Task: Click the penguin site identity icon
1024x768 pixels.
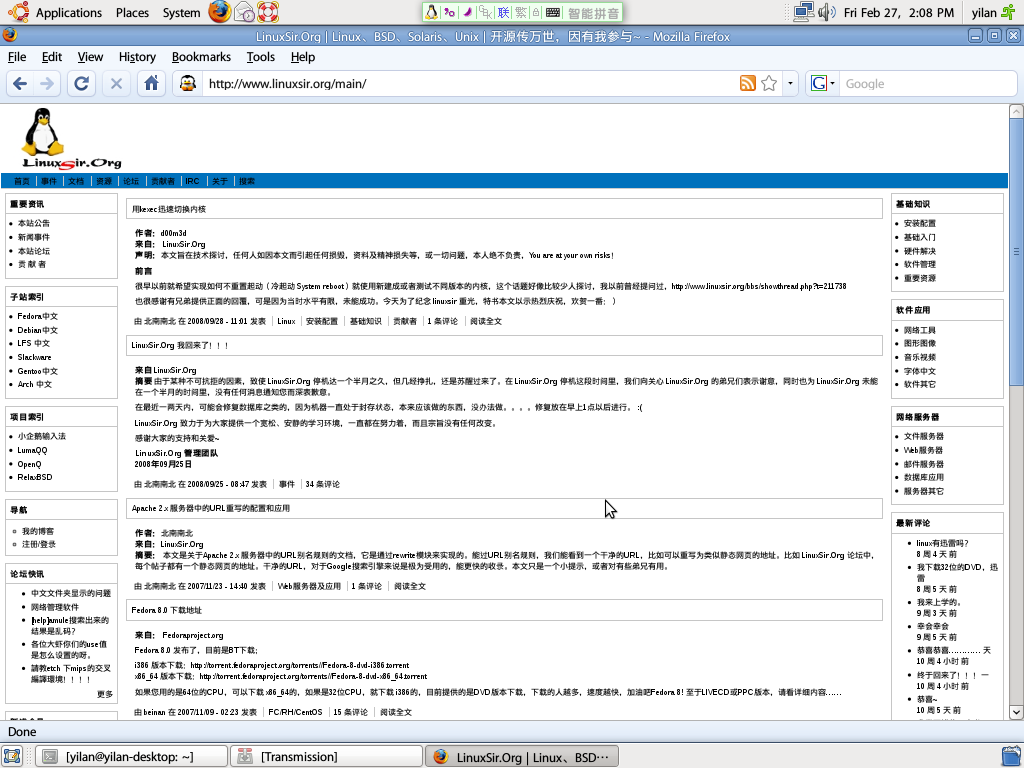Action: (188, 84)
